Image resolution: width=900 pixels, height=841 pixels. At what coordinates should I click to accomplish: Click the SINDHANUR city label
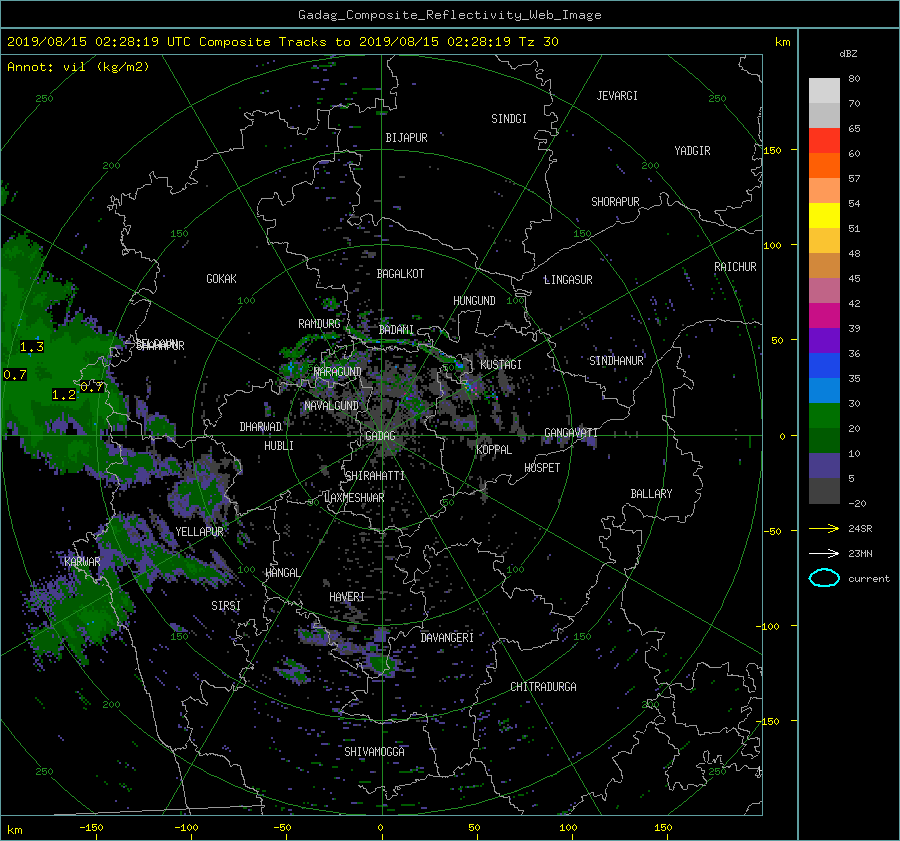pyautogui.click(x=616, y=361)
